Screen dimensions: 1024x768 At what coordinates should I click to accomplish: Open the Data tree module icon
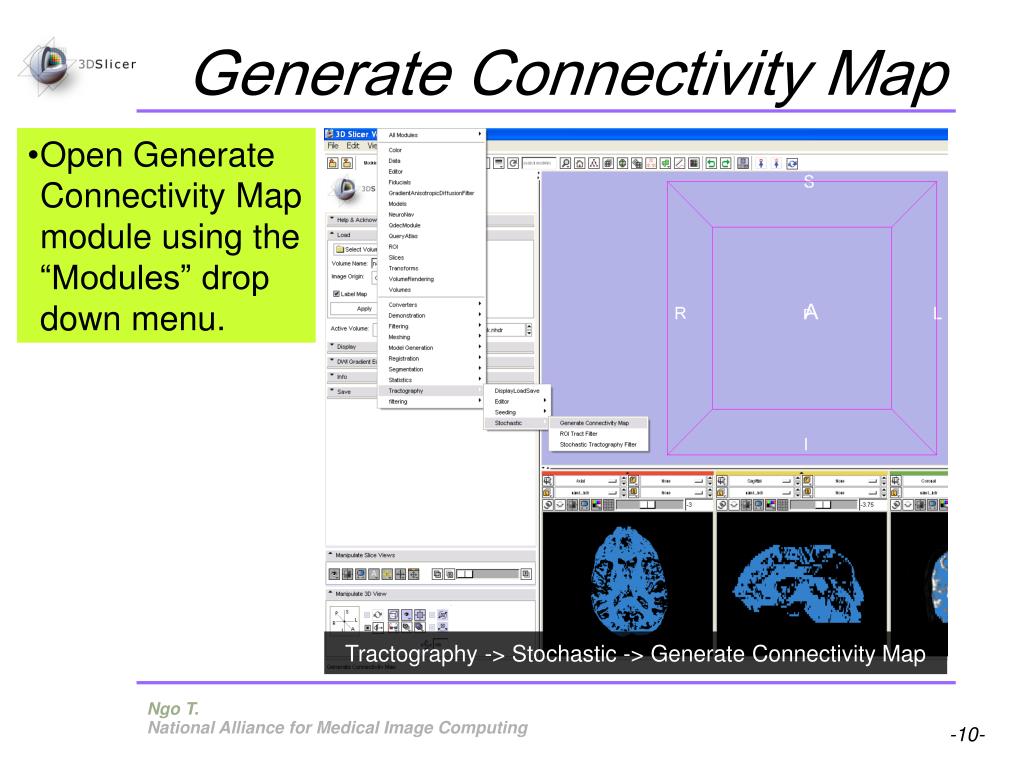click(594, 163)
